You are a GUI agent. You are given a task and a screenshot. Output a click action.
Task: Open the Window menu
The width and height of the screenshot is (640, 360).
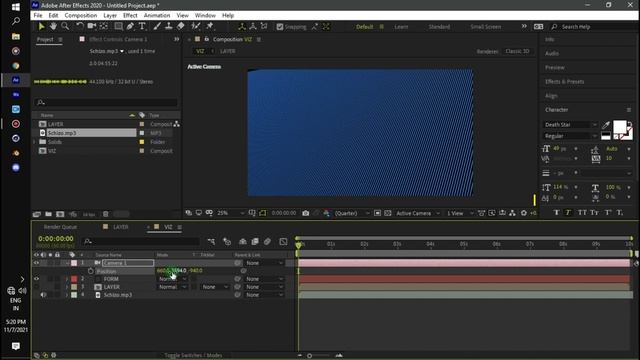coord(205,16)
